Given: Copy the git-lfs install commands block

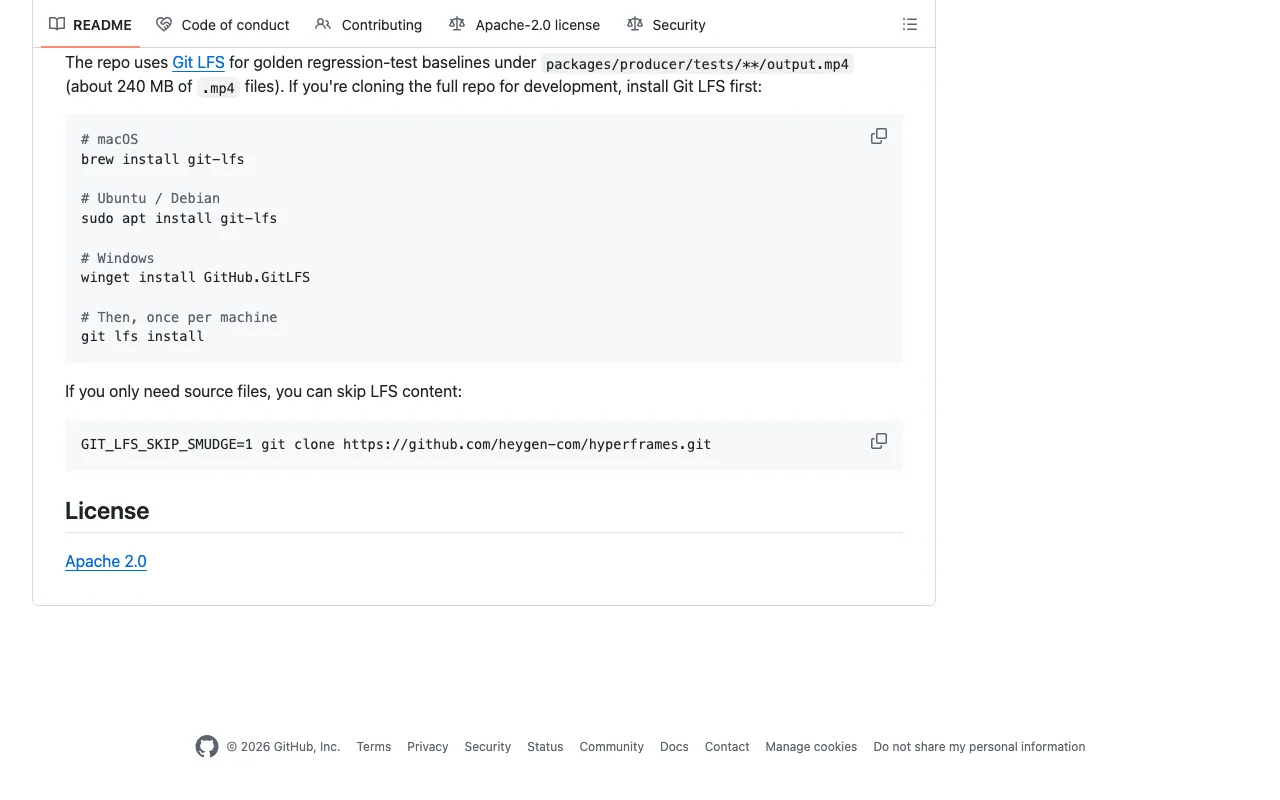Looking at the screenshot, I should coord(879,136).
